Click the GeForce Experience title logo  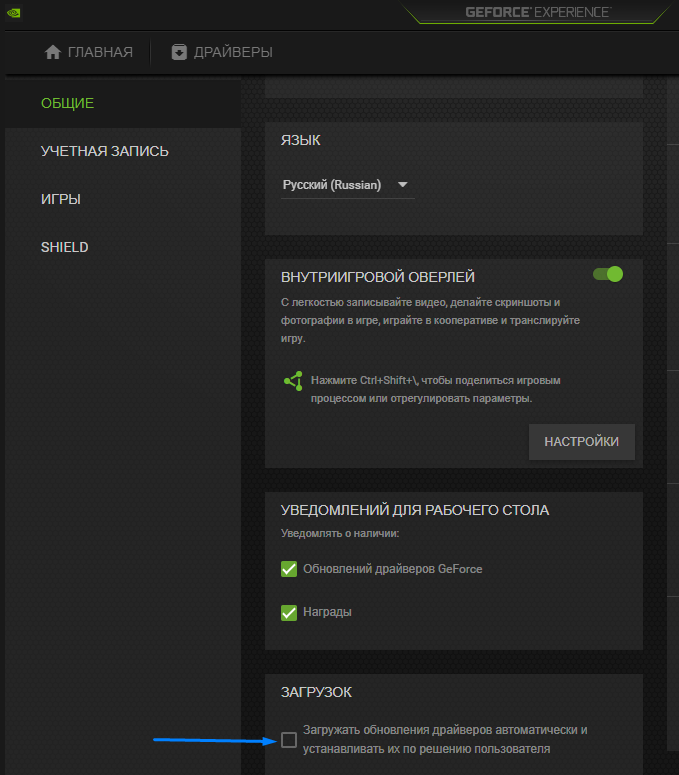tap(538, 12)
